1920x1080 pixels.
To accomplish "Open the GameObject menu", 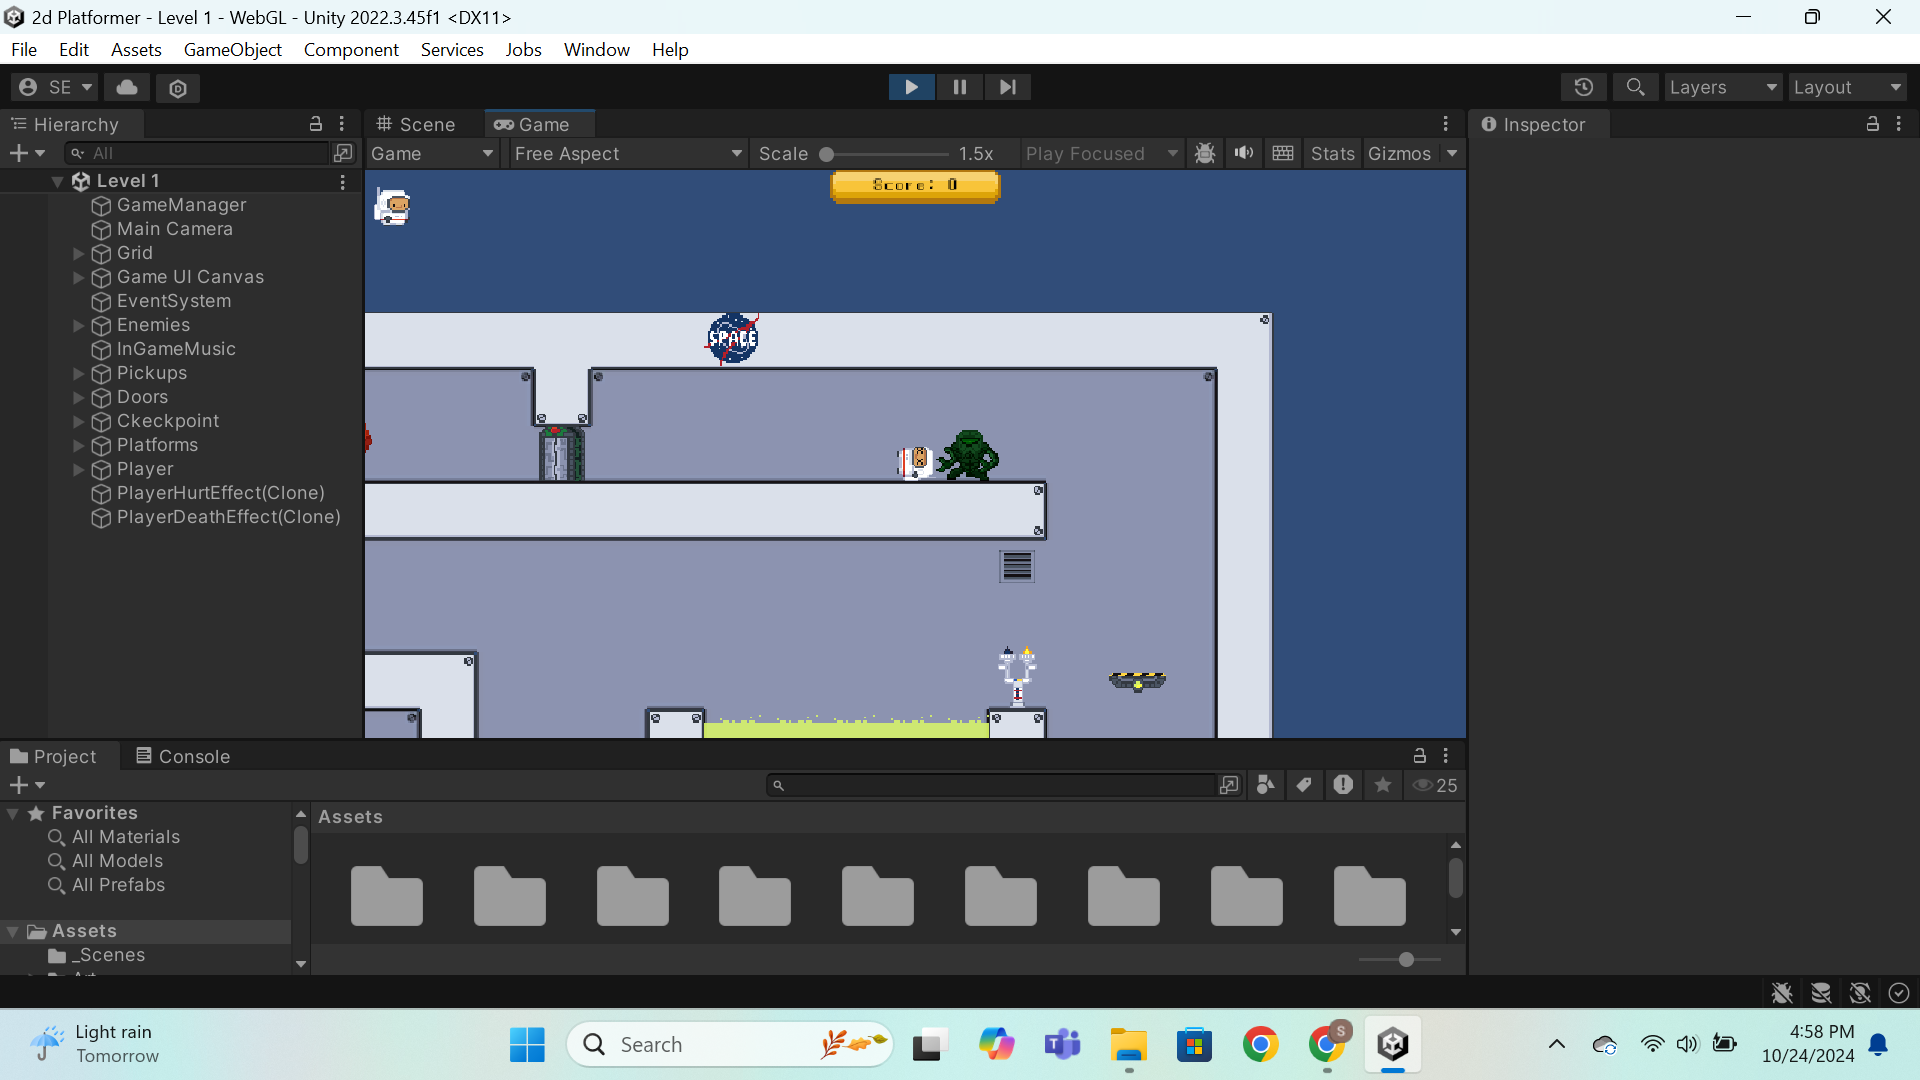I will 232,49.
